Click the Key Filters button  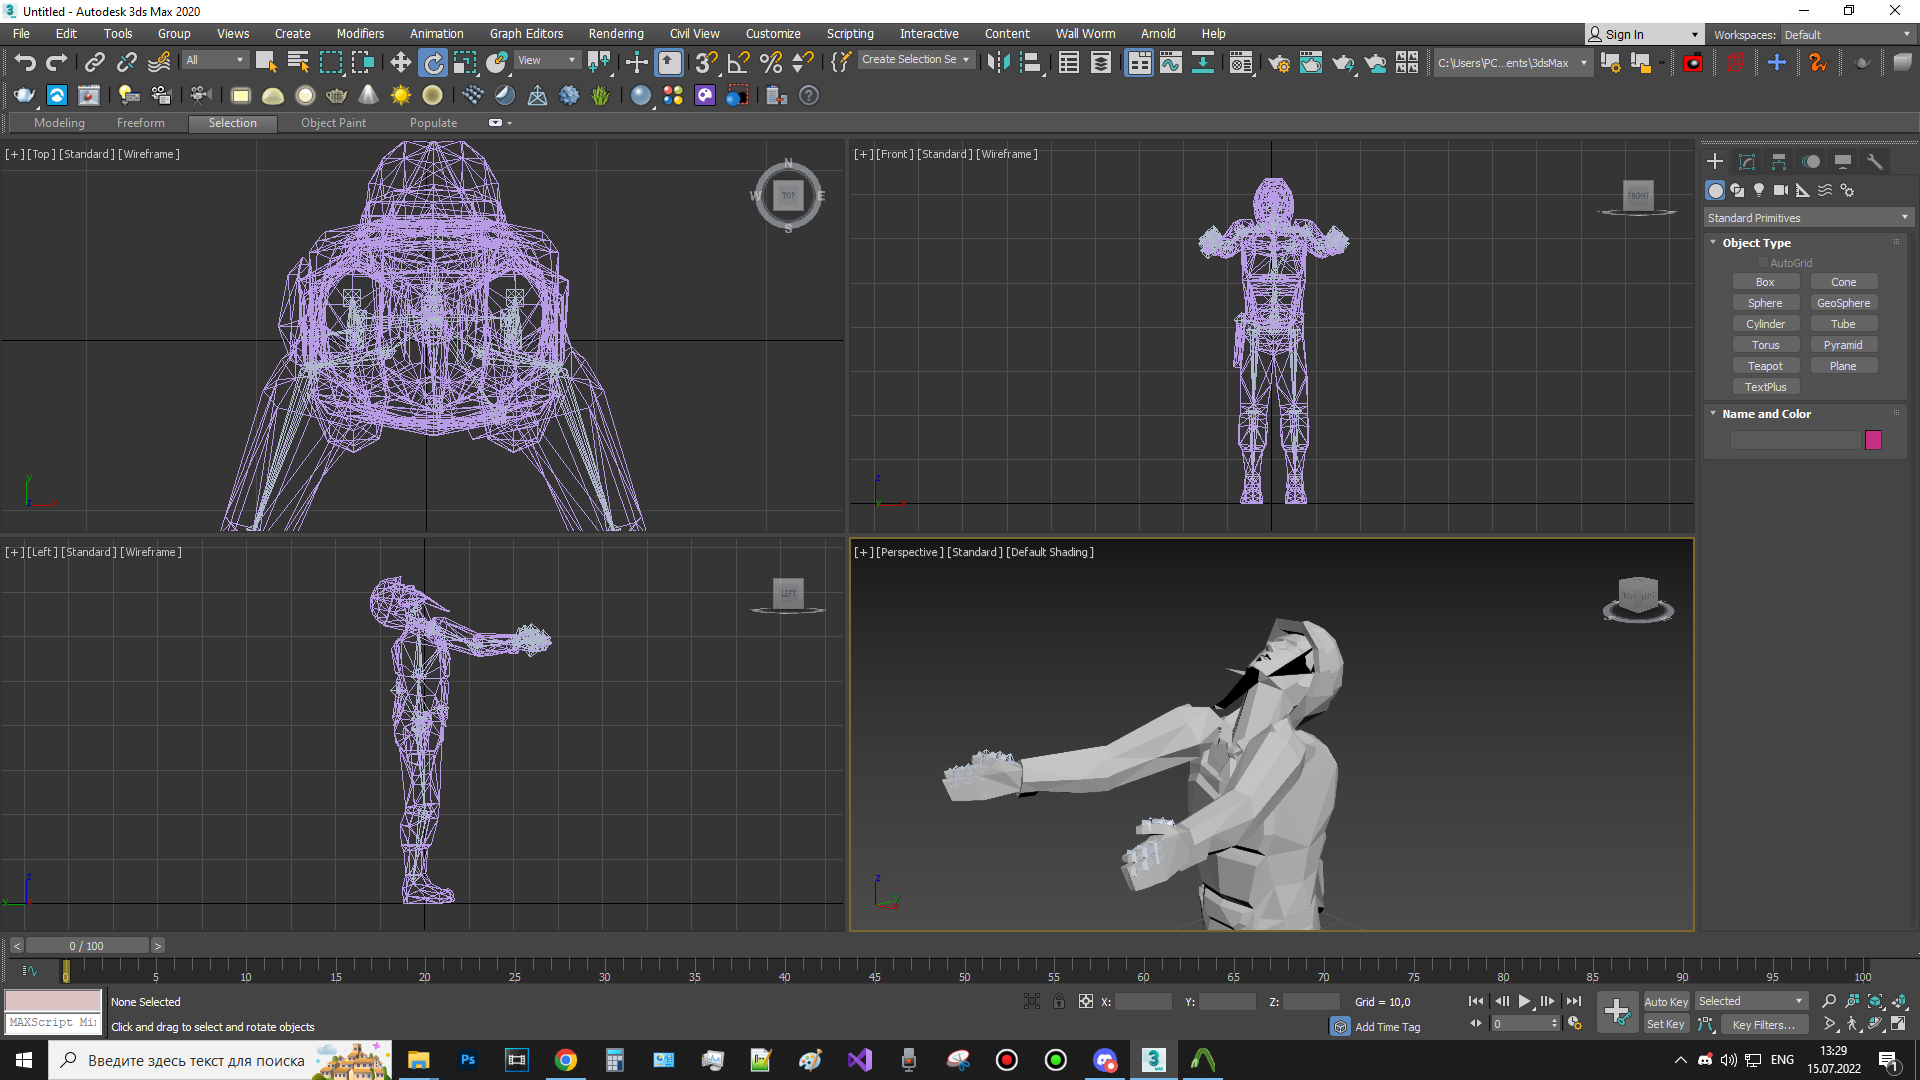click(1763, 1024)
